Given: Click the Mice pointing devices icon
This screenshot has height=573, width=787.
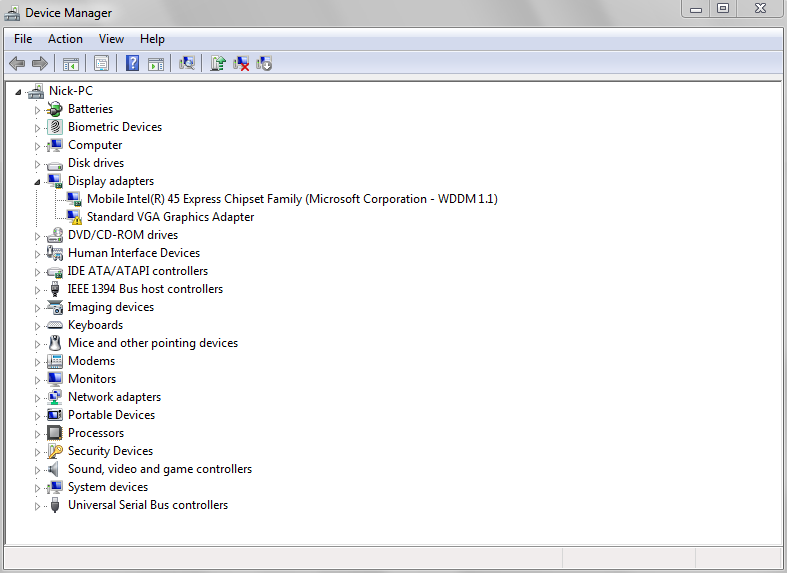Looking at the screenshot, I should (55, 343).
